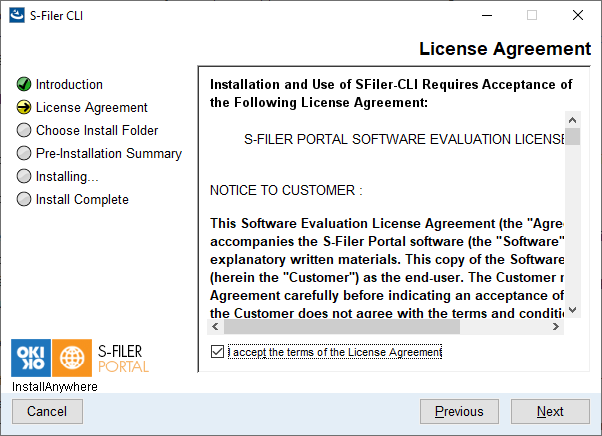Toggle the accept license terms checkbox
Image resolution: width=602 pixels, height=436 pixels.
pos(217,352)
